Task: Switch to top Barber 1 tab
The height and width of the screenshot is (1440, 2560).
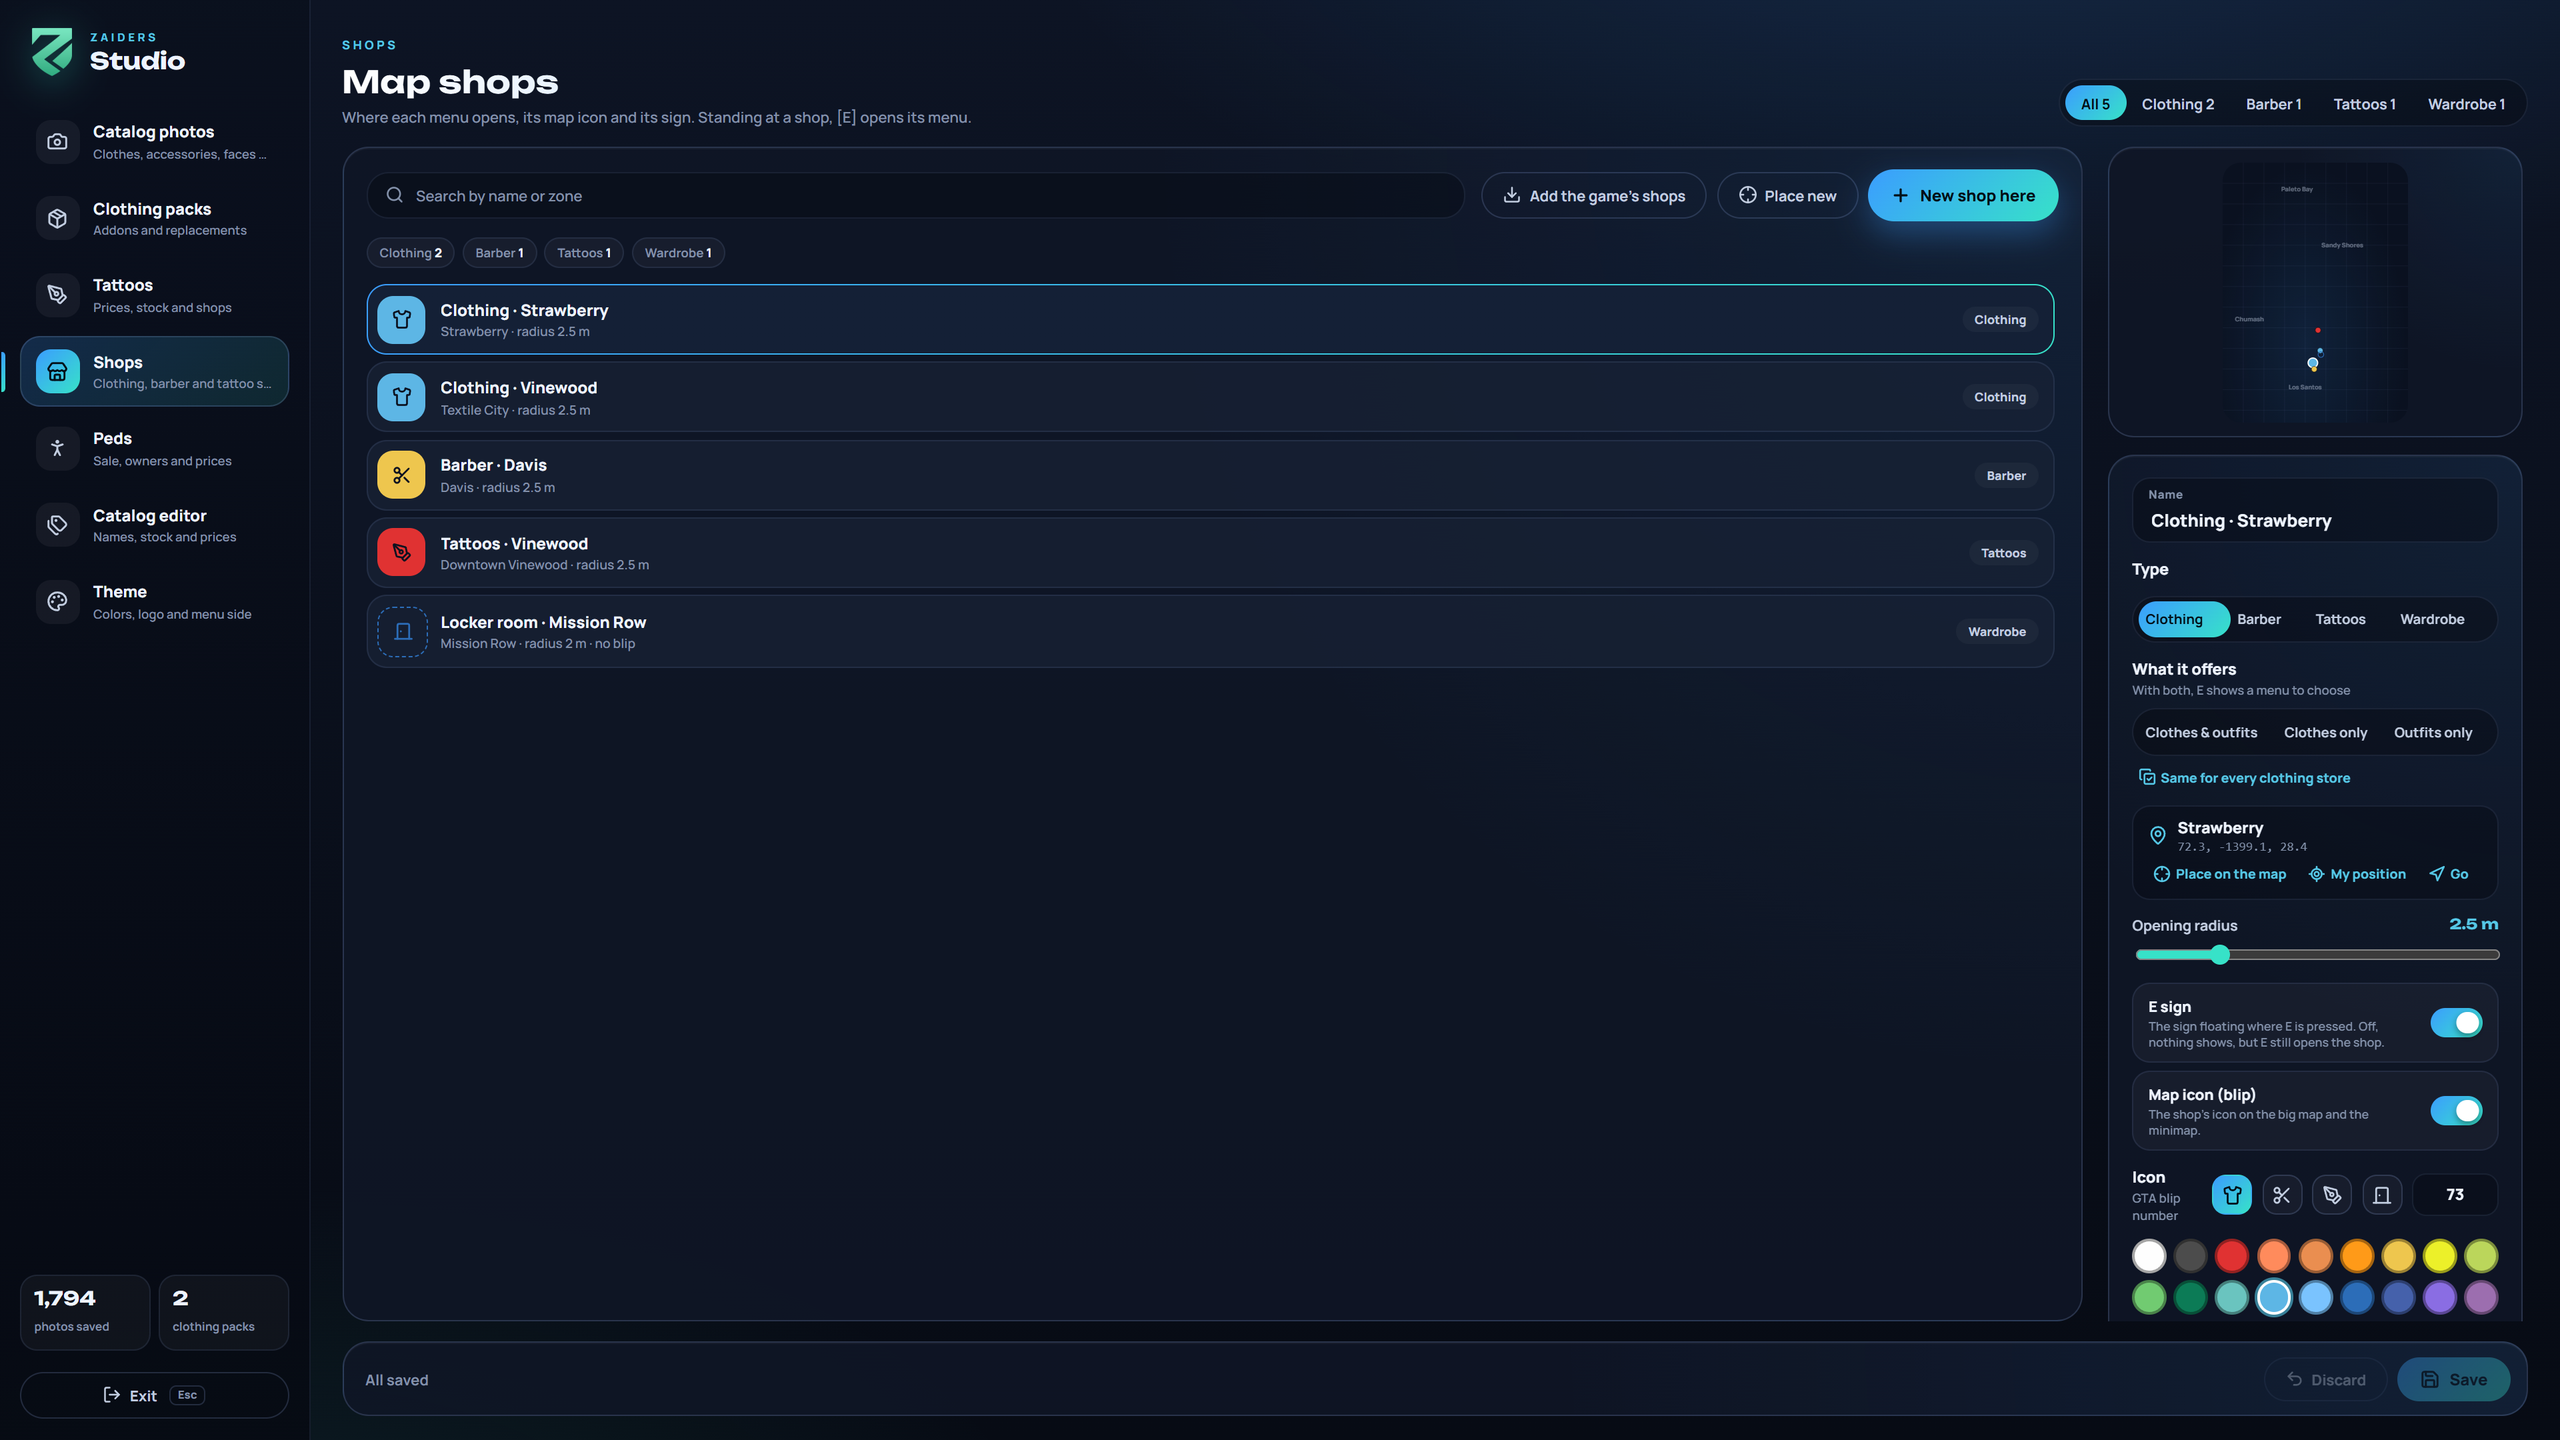Action: [2273, 104]
